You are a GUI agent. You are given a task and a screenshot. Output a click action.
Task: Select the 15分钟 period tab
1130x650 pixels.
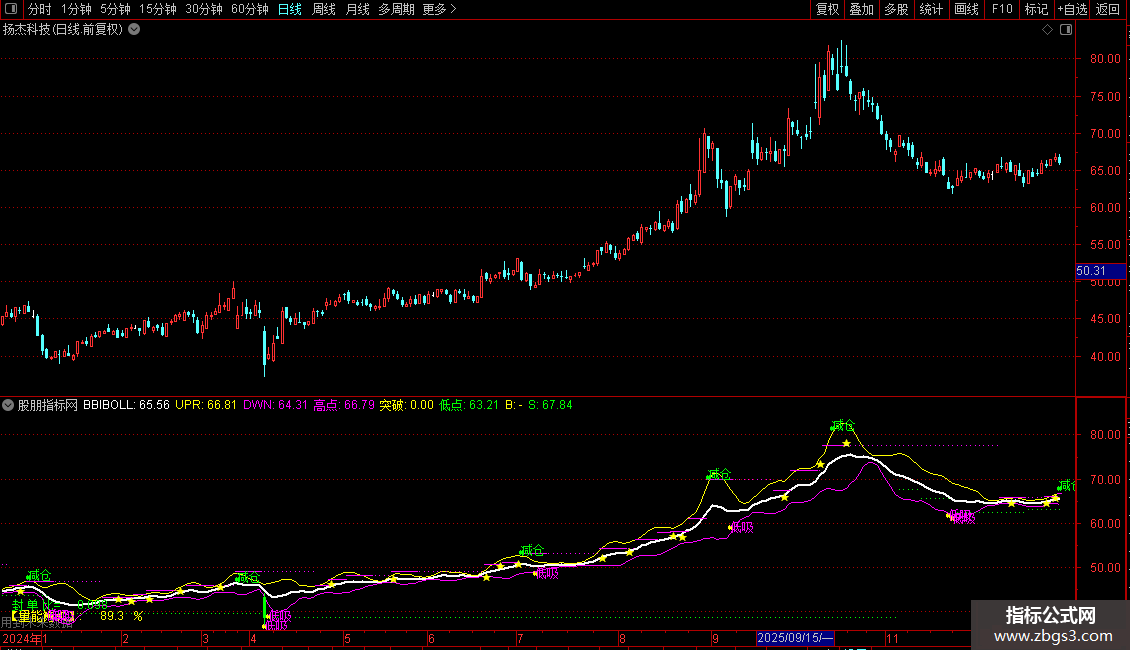(157, 9)
